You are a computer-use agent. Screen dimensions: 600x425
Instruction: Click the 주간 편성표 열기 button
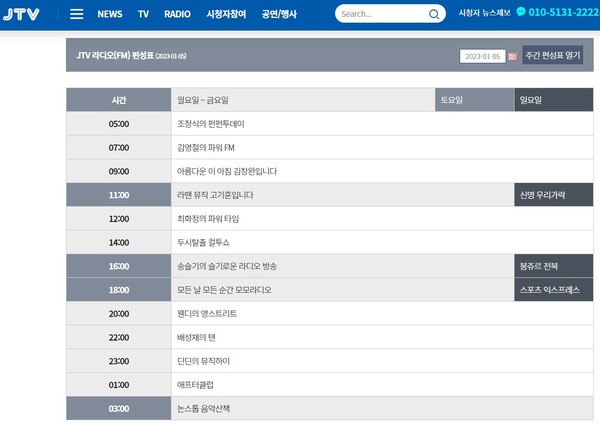tap(553, 55)
